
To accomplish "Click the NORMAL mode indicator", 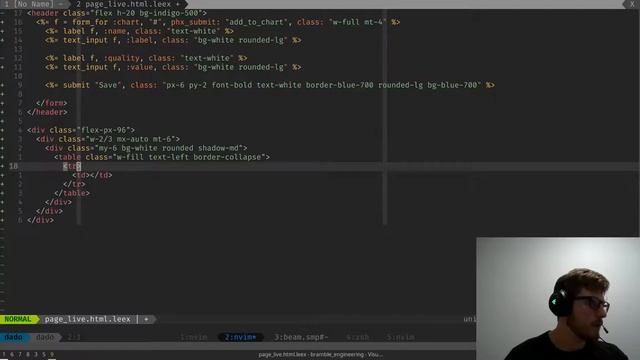I will (18, 319).
